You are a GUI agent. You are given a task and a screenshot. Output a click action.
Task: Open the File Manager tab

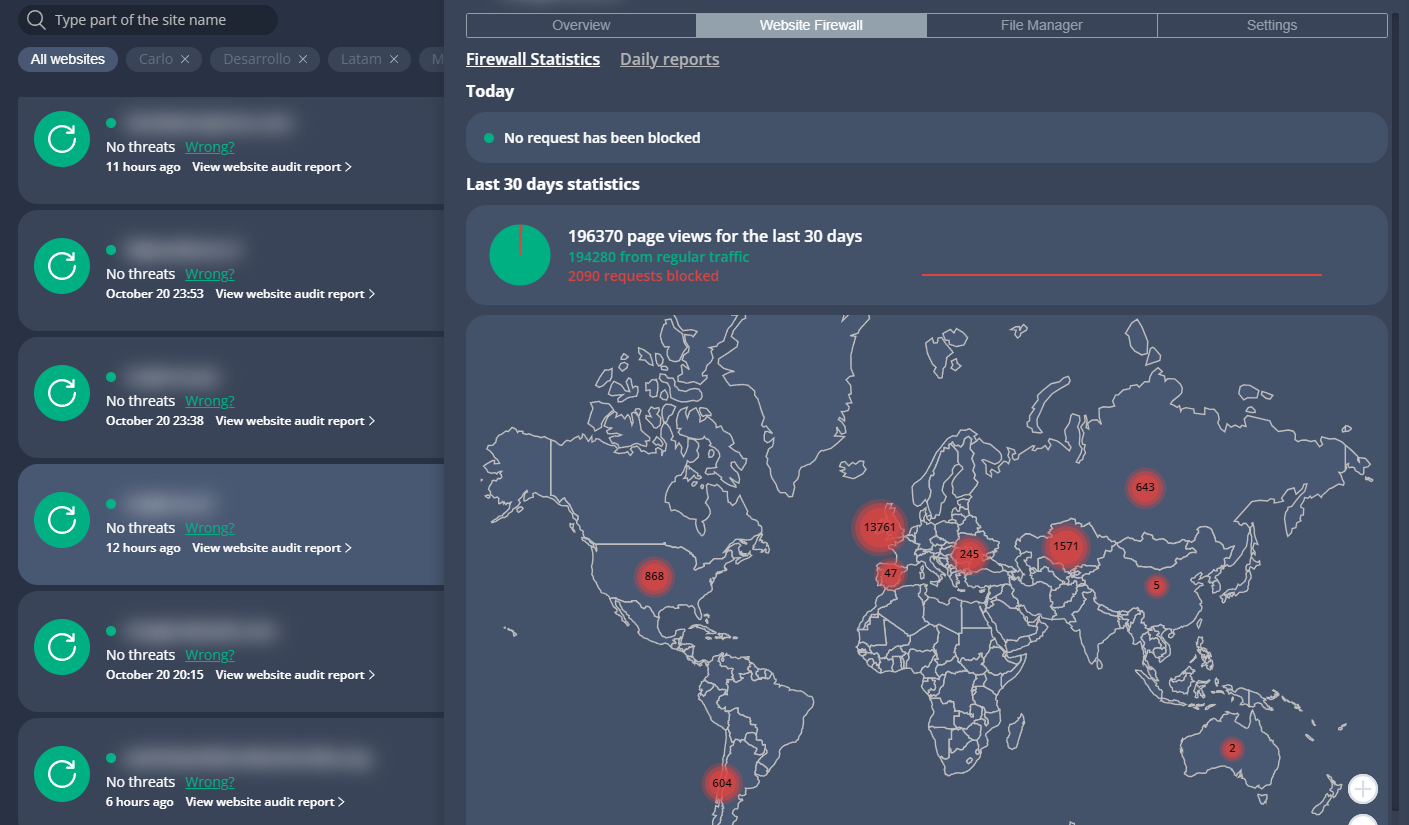click(x=1041, y=25)
